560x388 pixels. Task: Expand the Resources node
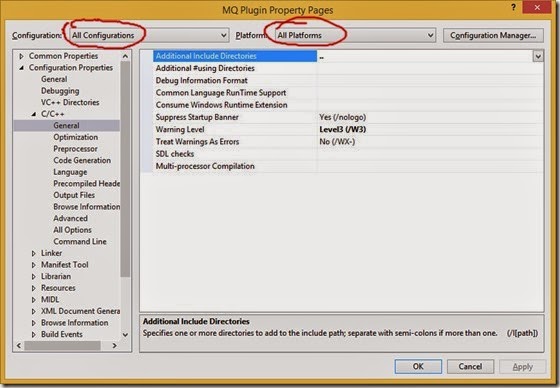tap(34, 288)
